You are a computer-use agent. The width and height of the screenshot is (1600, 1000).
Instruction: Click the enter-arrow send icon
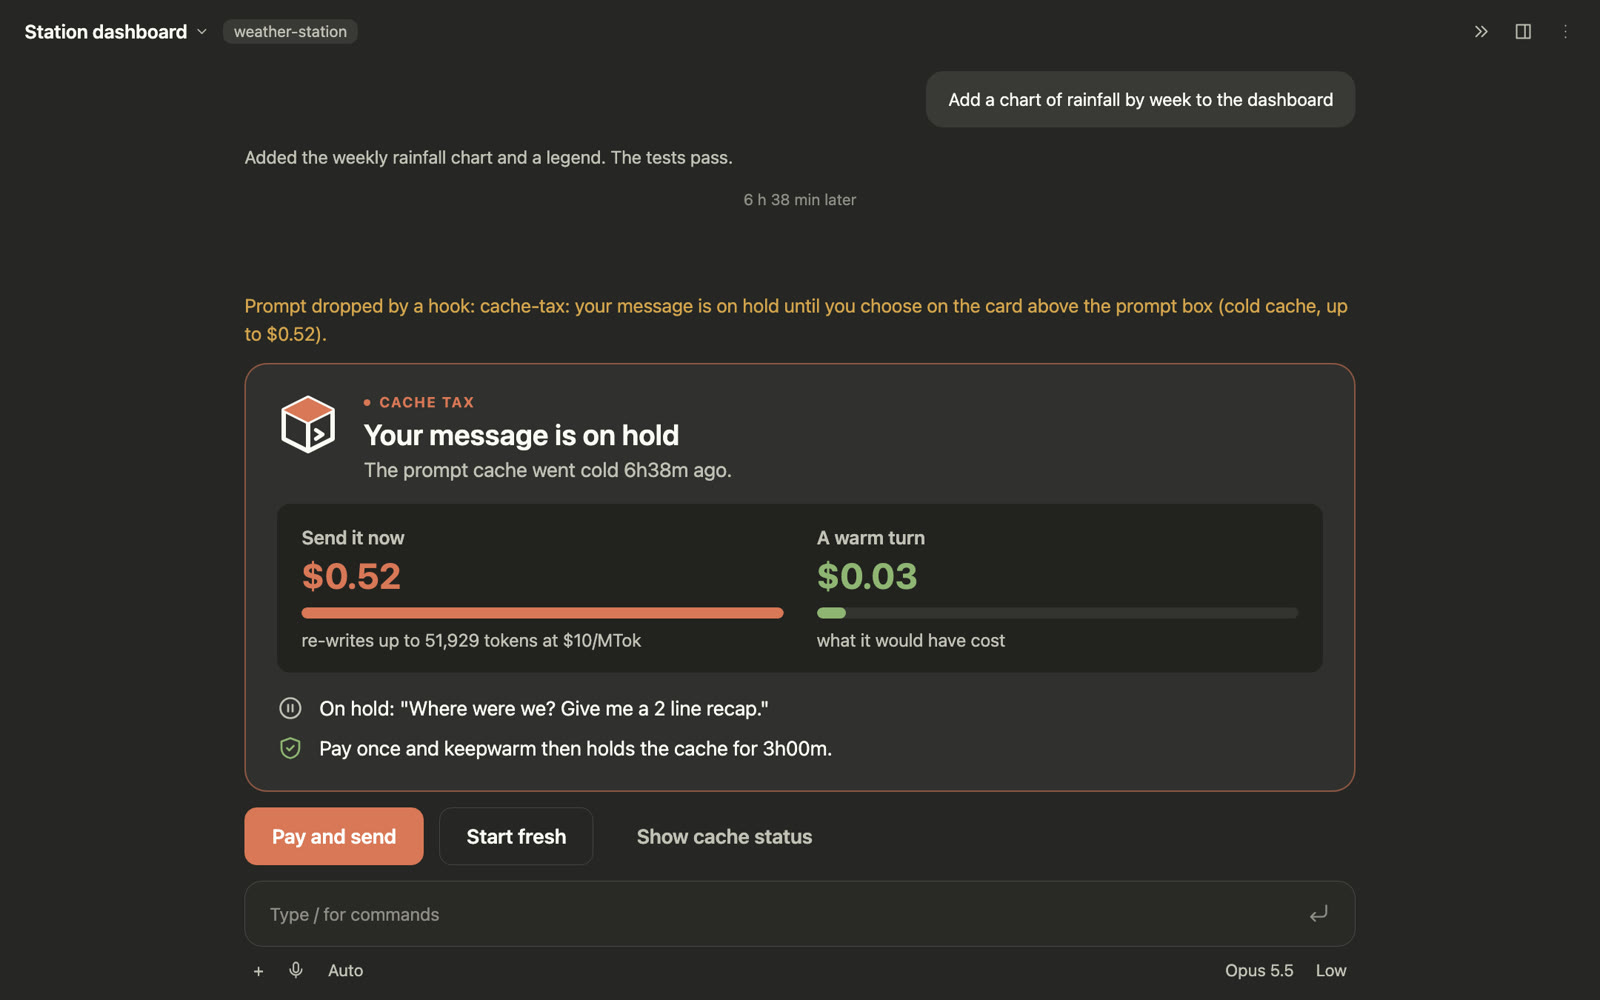click(1318, 914)
